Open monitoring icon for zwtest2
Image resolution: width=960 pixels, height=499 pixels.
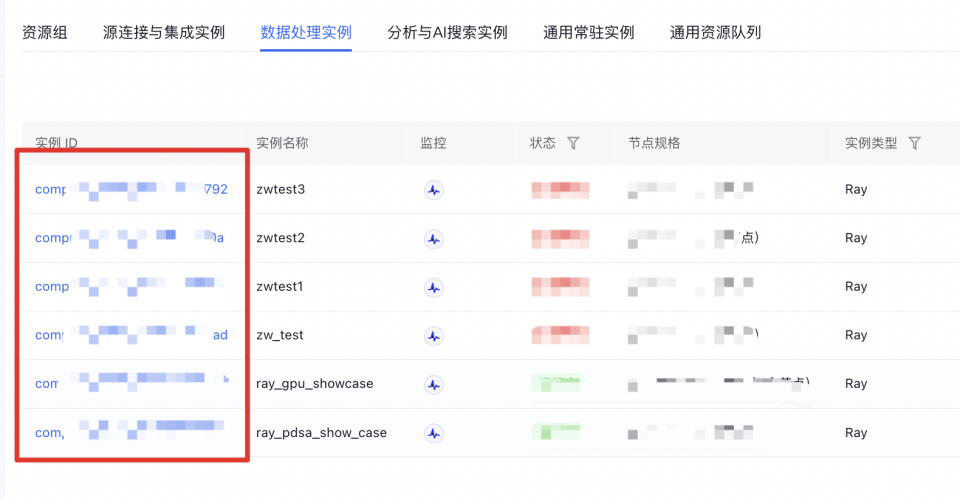pos(434,239)
